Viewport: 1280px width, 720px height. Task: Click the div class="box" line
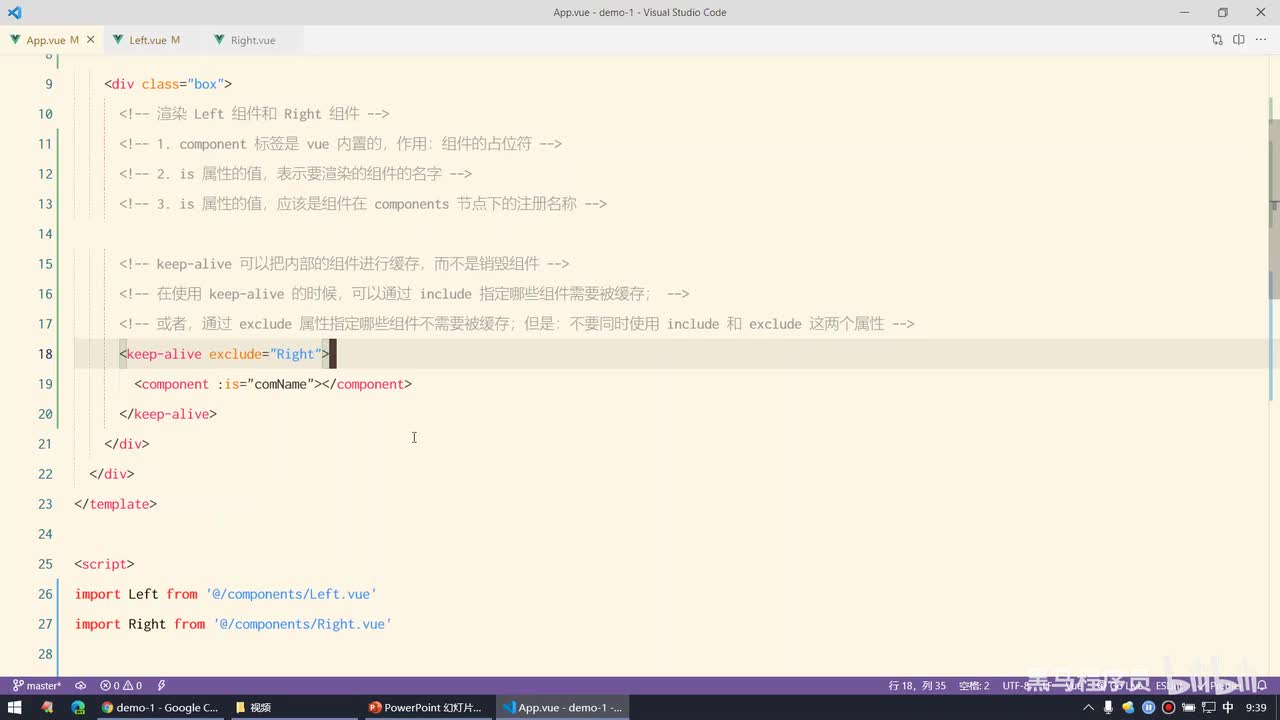pyautogui.click(x=168, y=84)
